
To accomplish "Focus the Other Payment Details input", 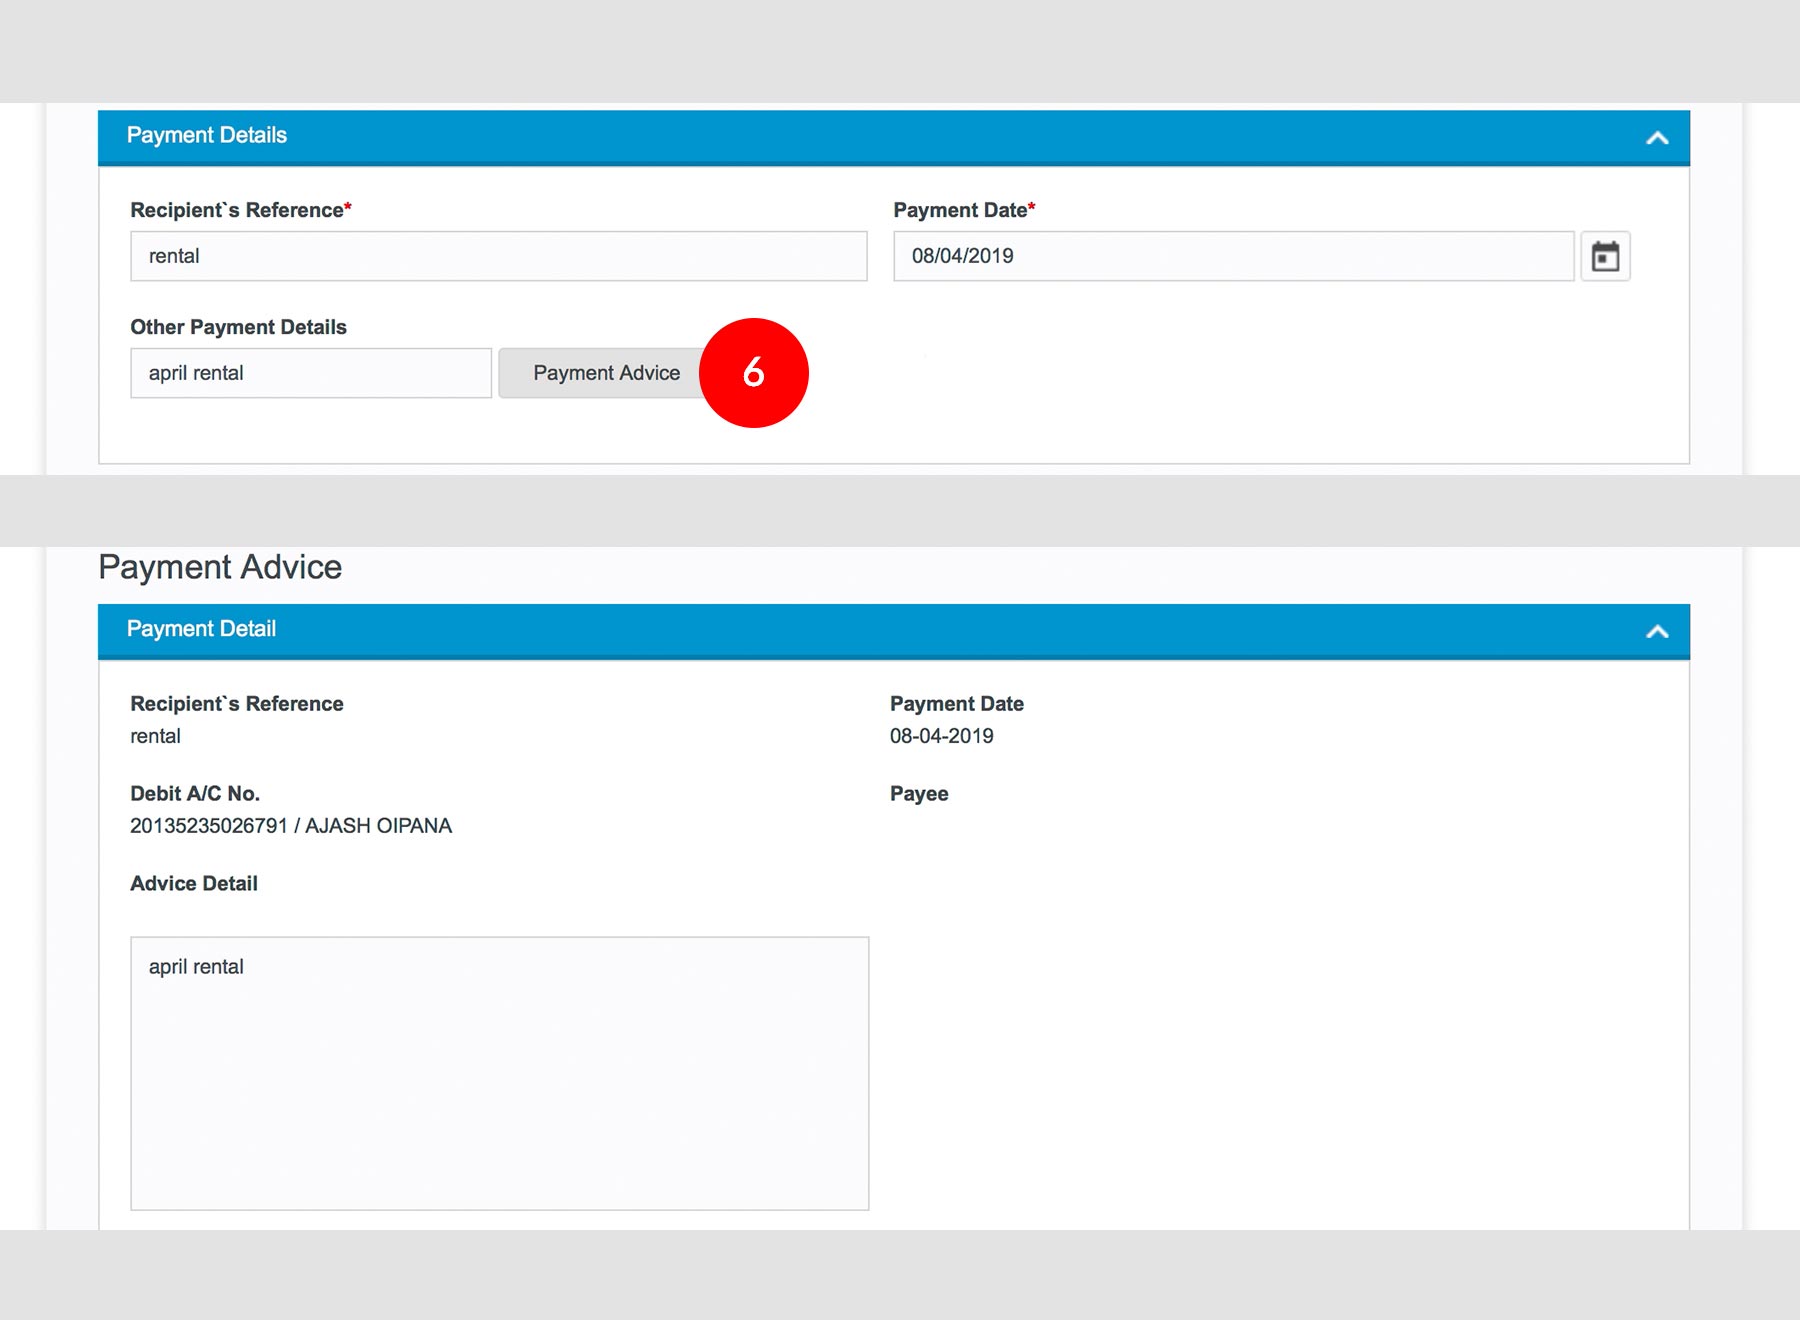I will (310, 373).
